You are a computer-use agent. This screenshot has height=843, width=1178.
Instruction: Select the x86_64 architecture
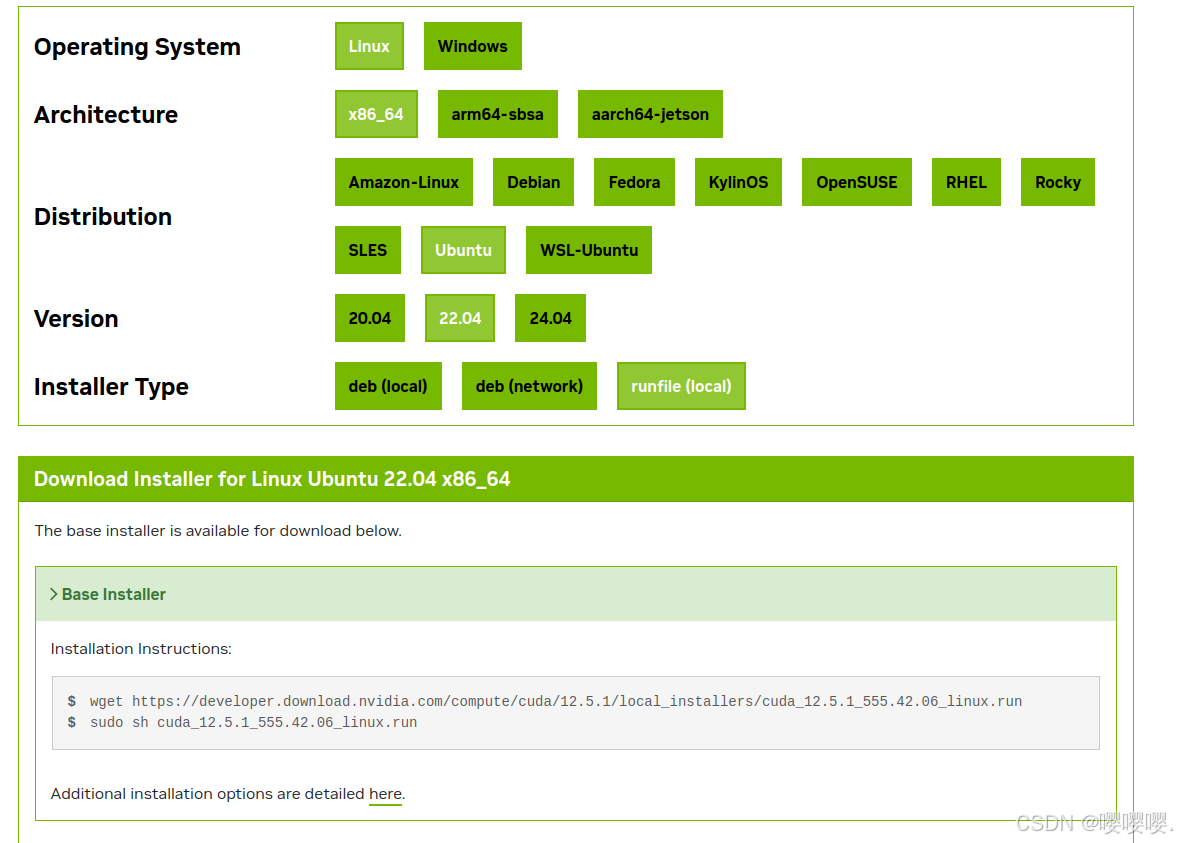[376, 114]
